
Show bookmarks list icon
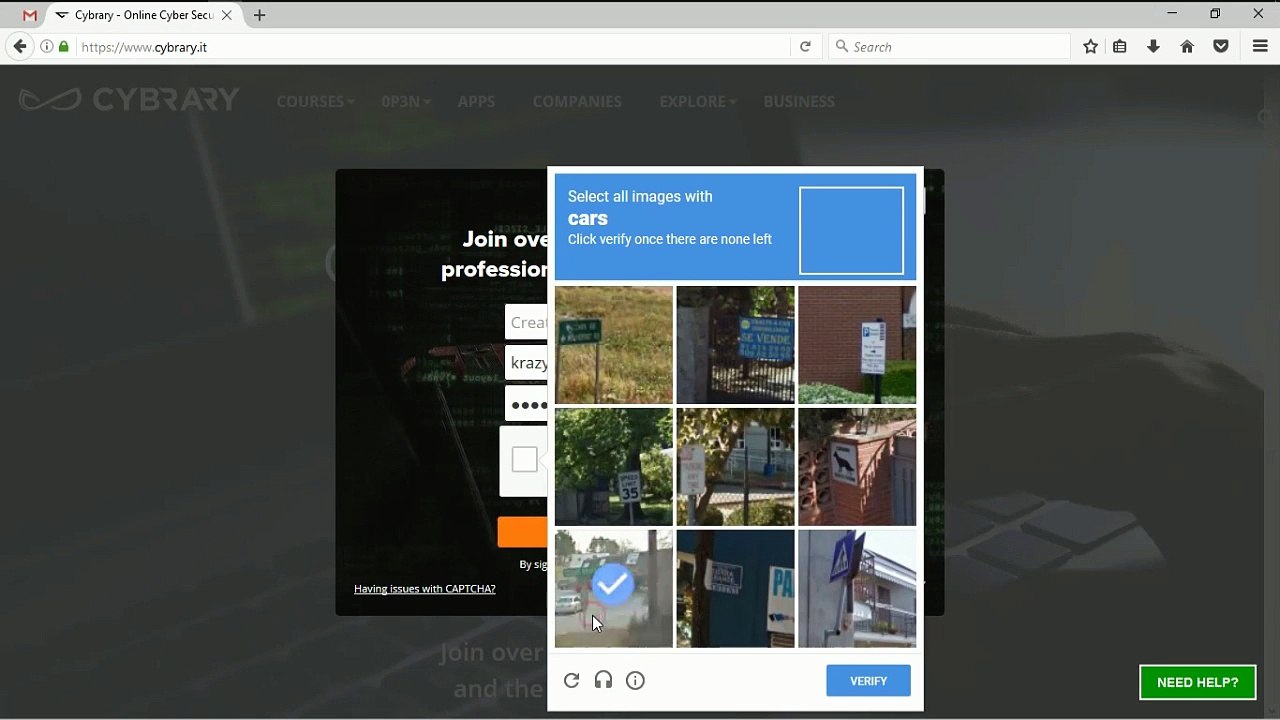(1120, 47)
